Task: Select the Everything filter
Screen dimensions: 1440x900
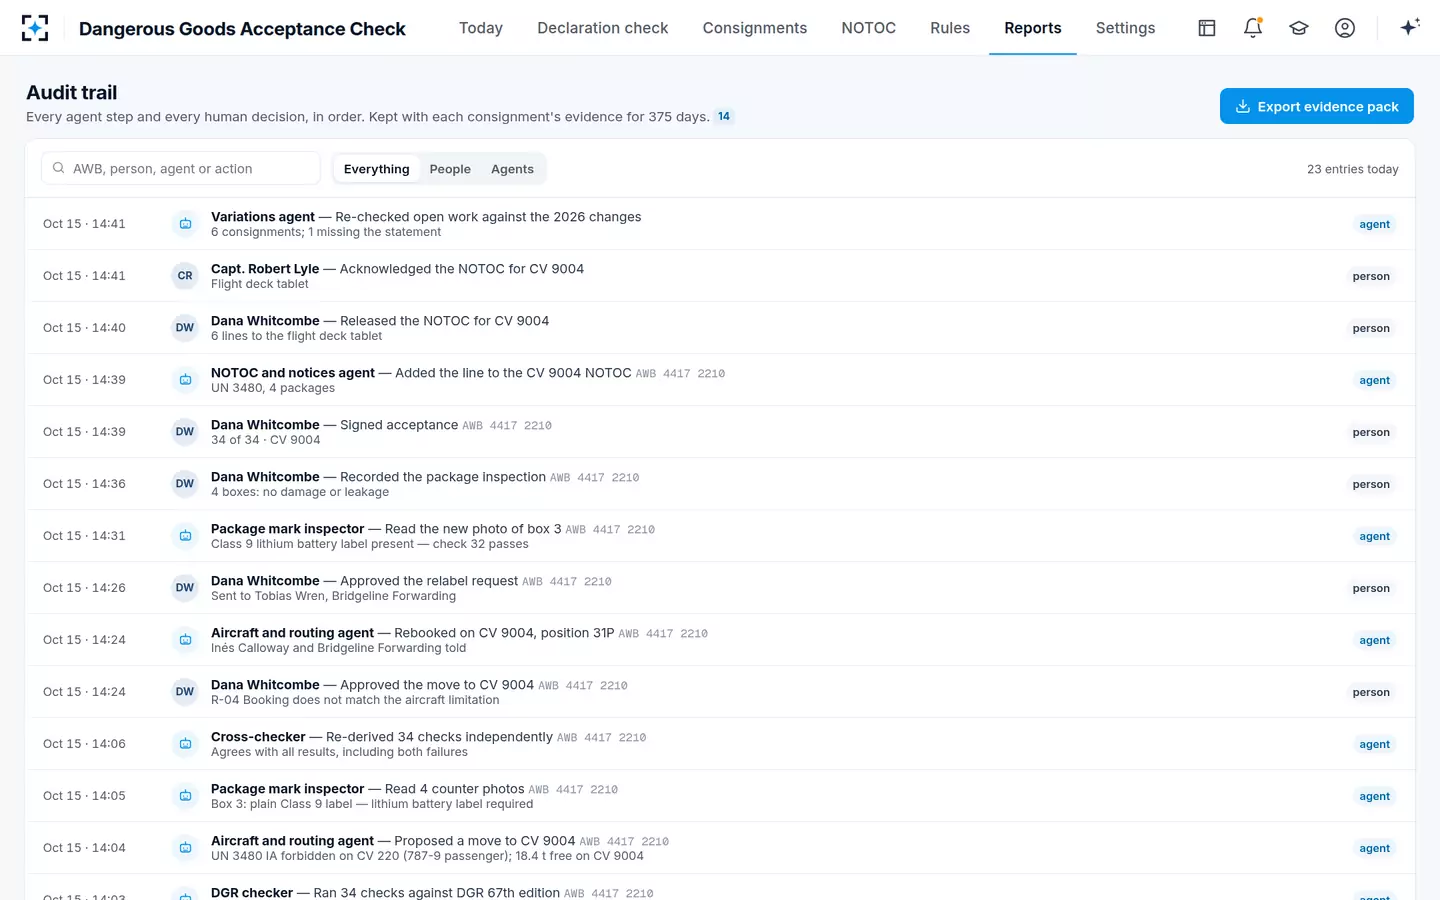Action: (x=377, y=169)
